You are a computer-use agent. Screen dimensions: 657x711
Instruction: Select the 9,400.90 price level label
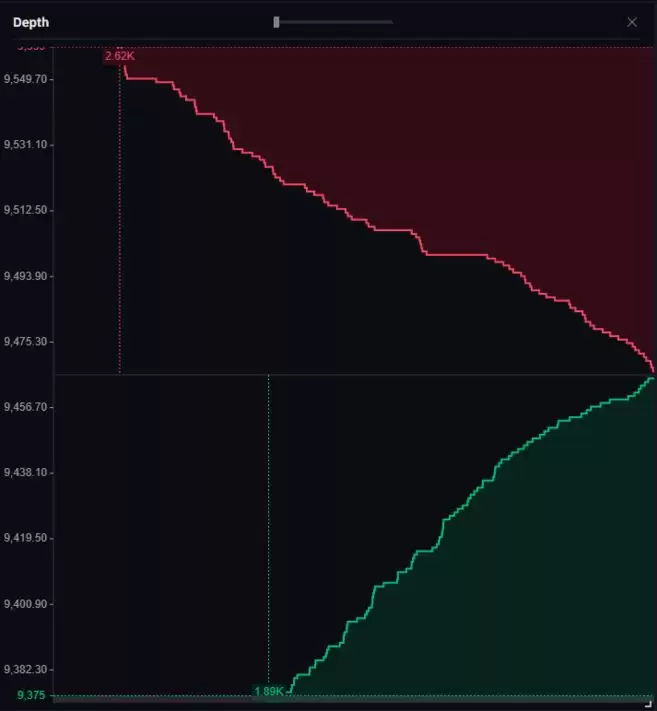[25, 605]
